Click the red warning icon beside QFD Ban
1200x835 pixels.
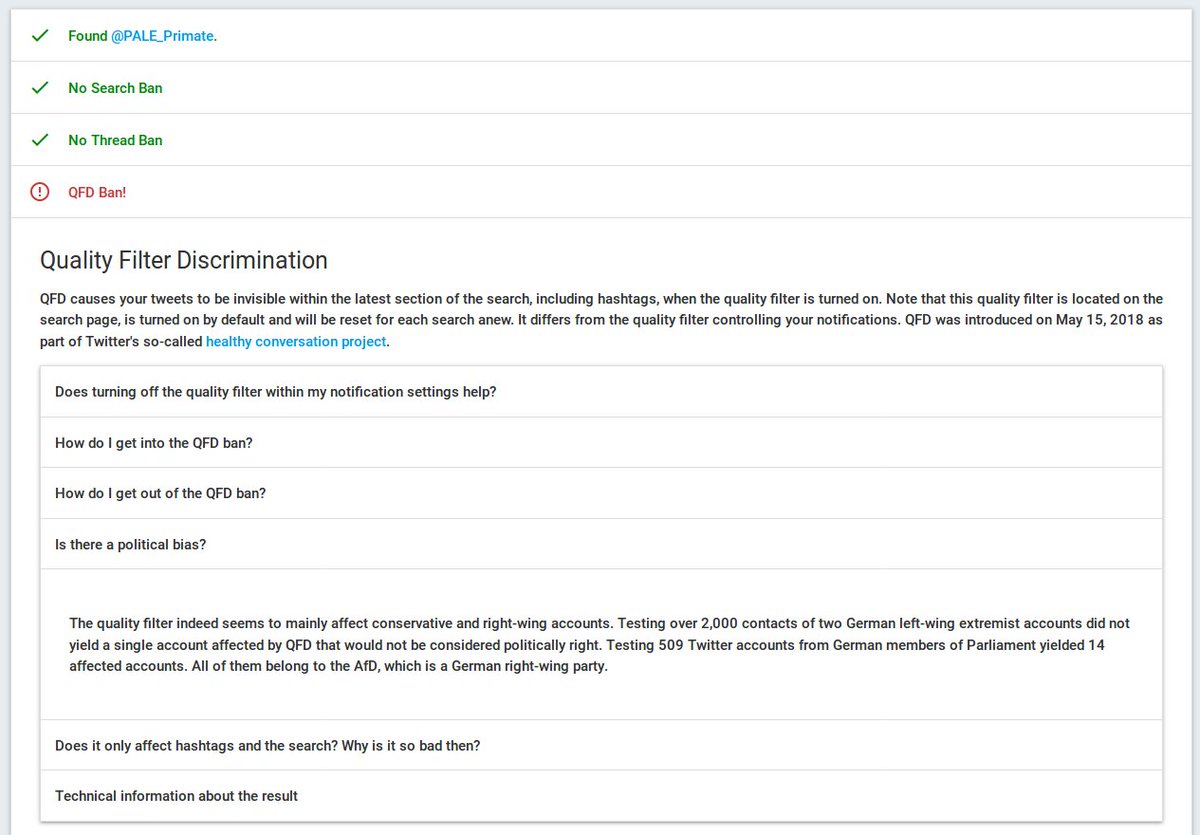pyautogui.click(x=40, y=192)
